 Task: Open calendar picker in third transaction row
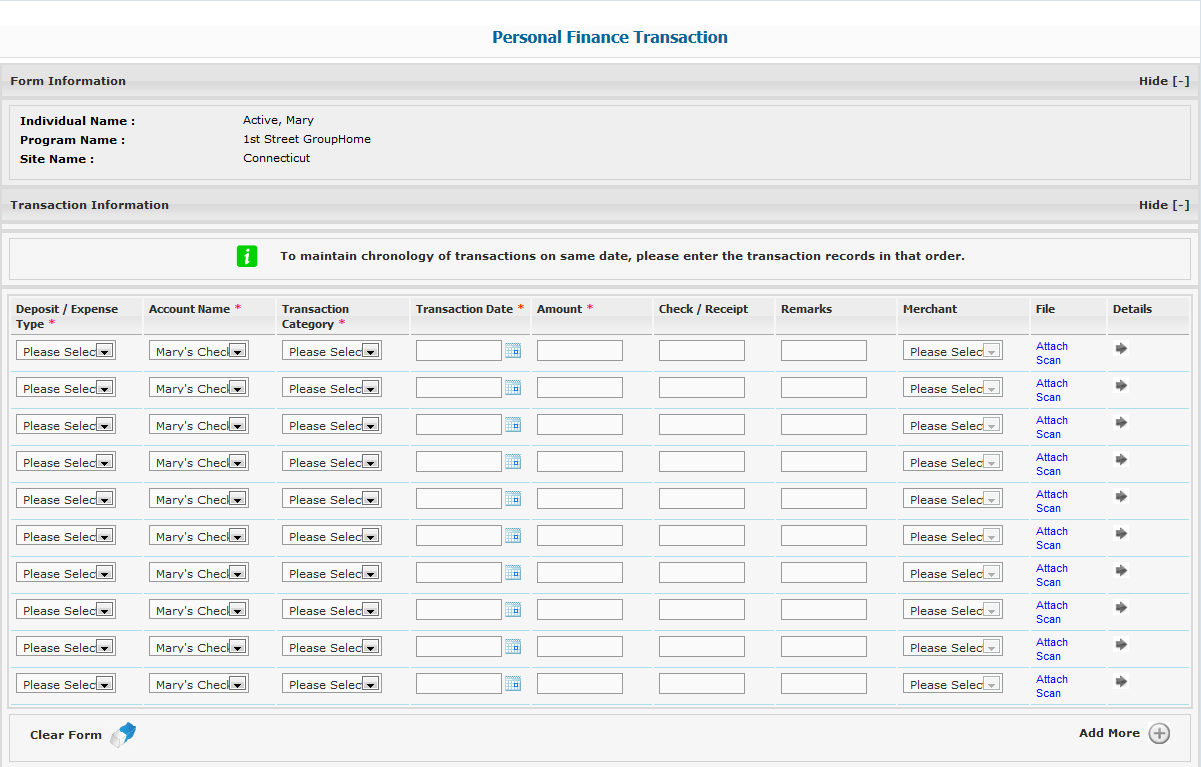pos(513,424)
